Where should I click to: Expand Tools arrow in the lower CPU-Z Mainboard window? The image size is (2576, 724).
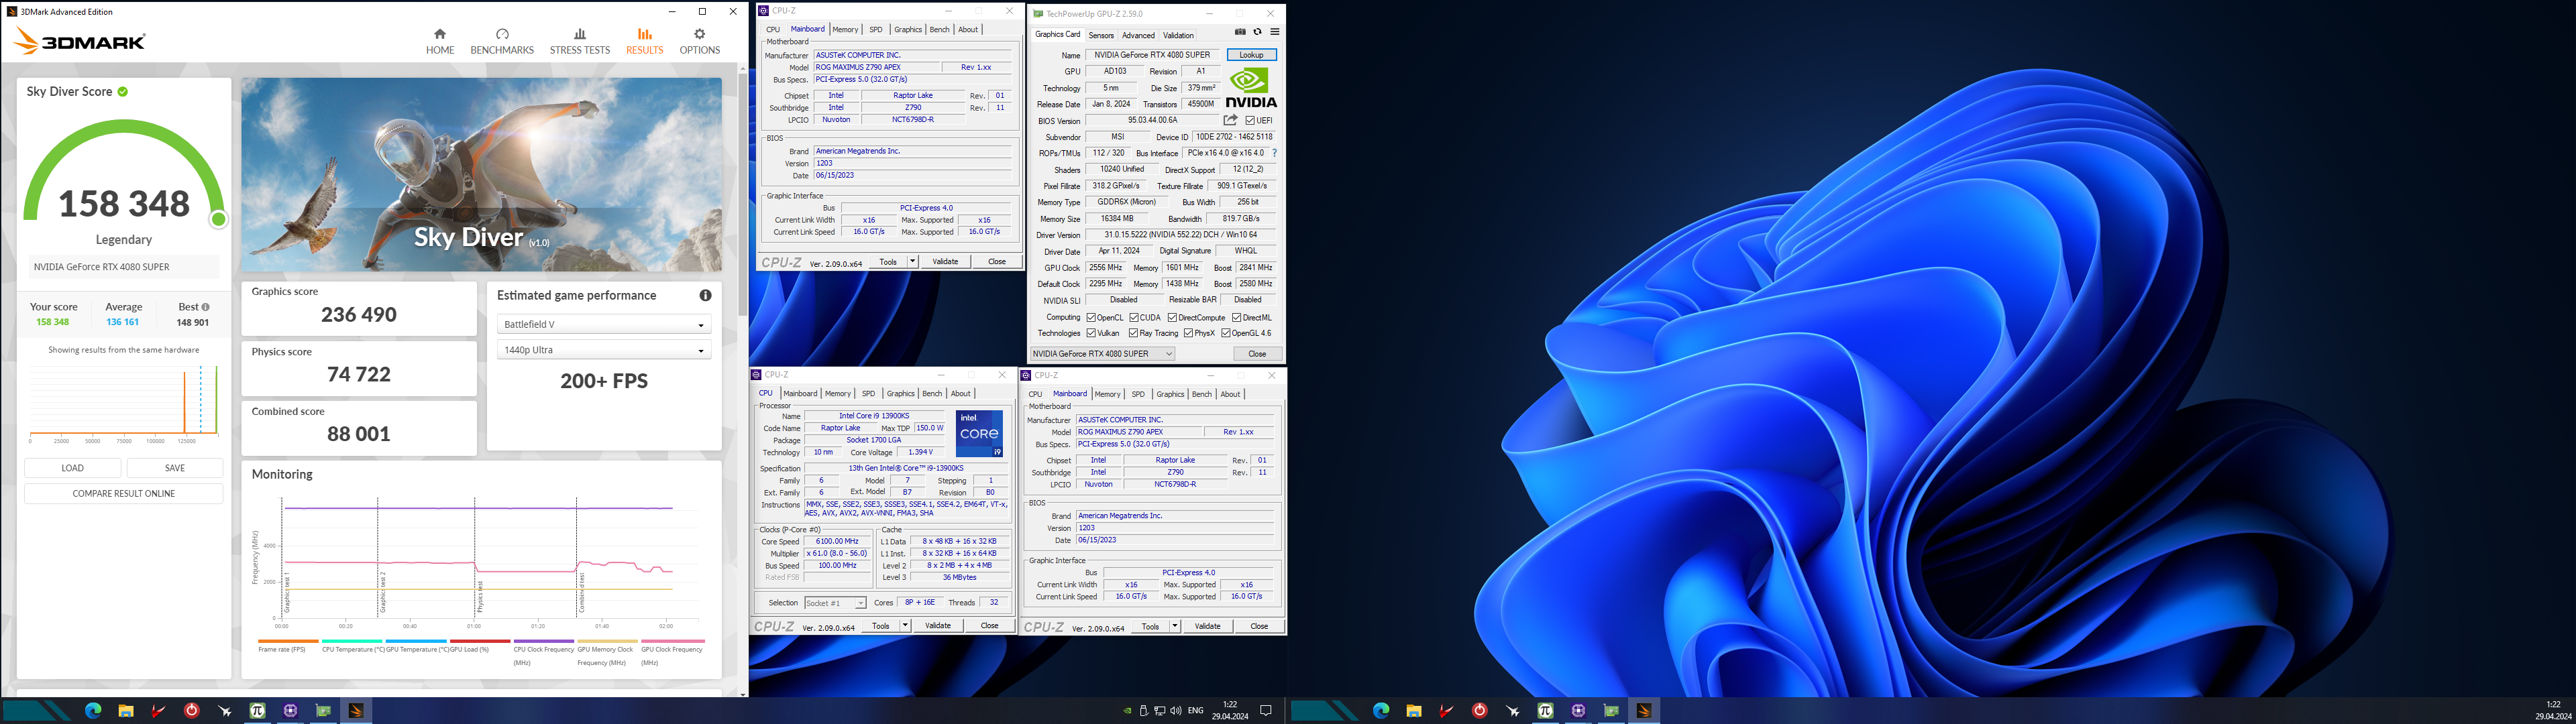click(x=1175, y=627)
